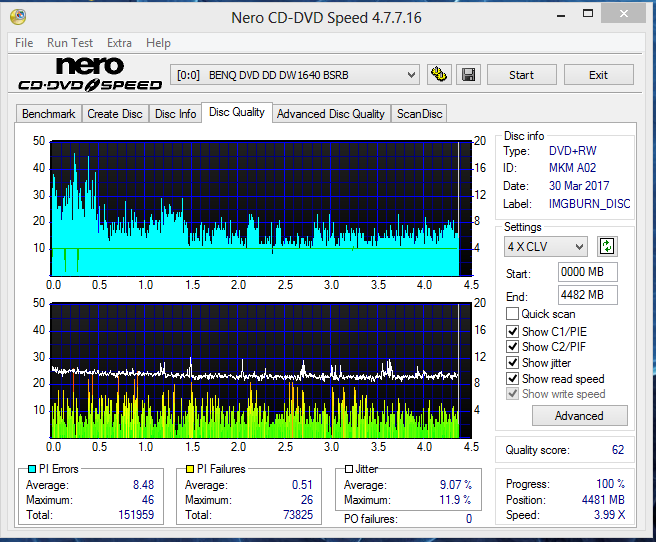Click PI Failures maximum value 26
This screenshot has height=542, width=656.
[x=307, y=500]
